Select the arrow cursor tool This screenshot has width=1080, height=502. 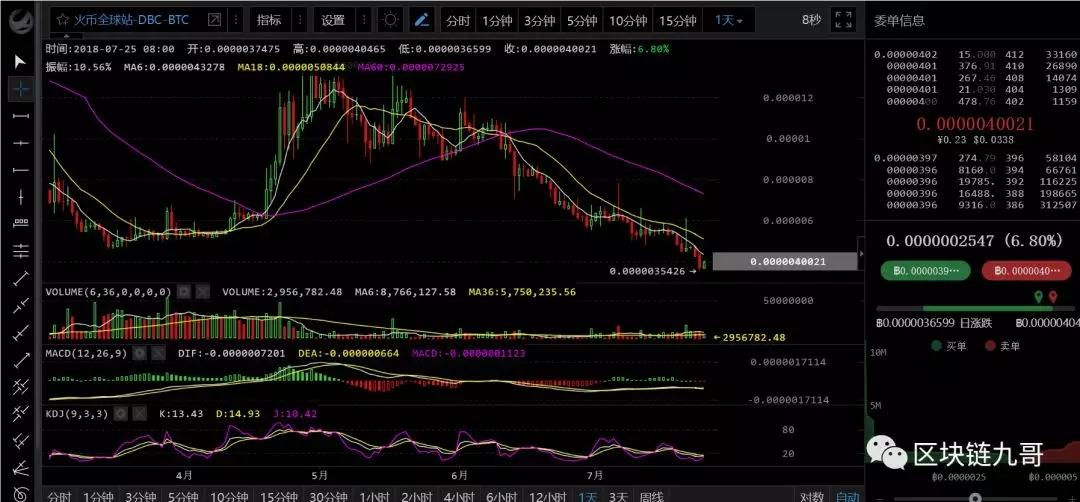point(20,62)
